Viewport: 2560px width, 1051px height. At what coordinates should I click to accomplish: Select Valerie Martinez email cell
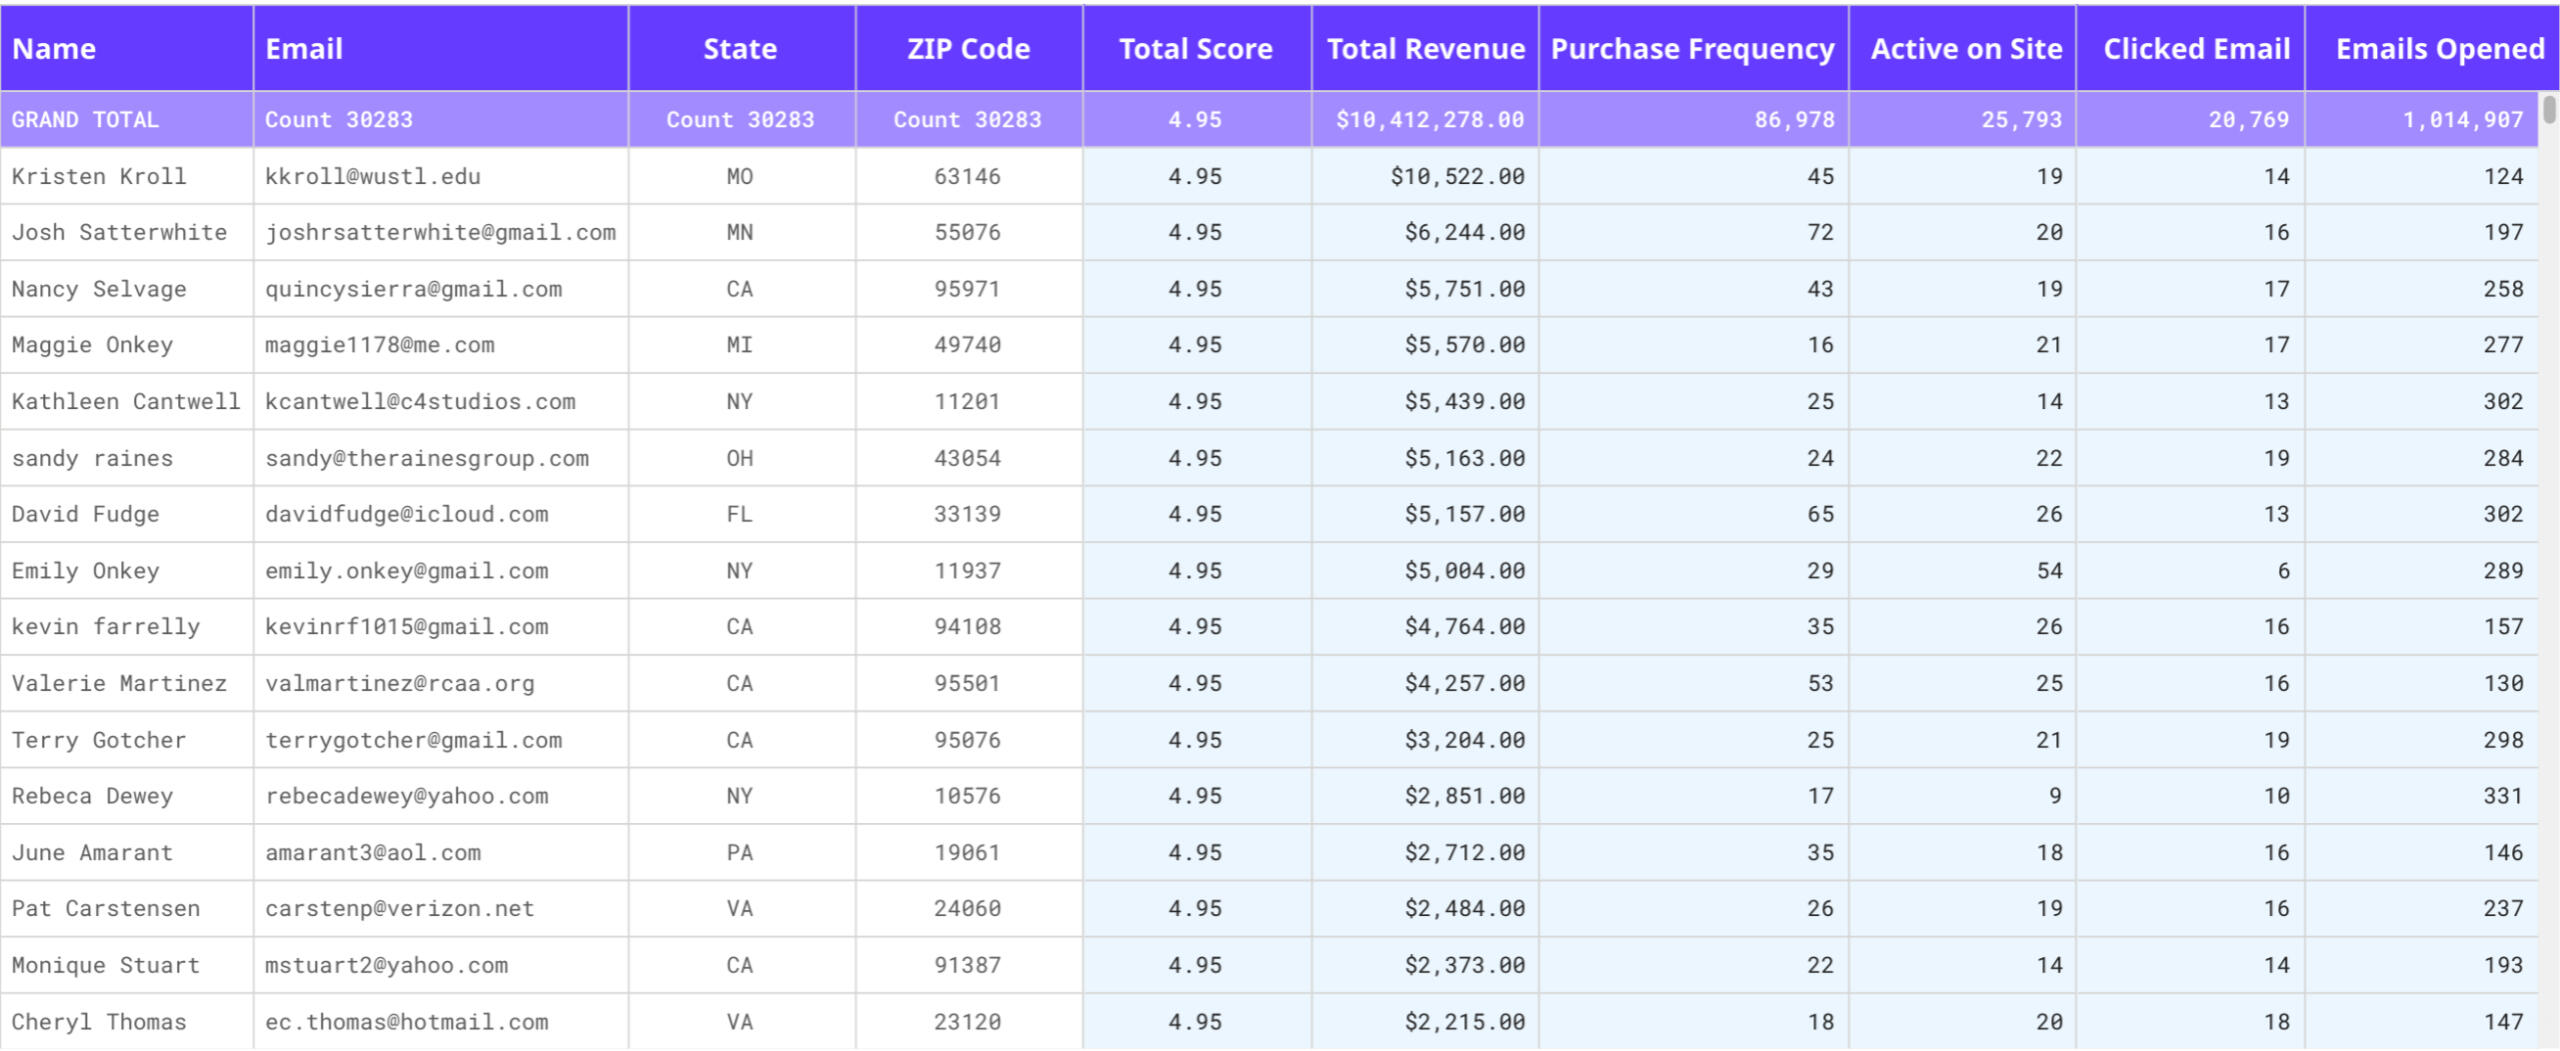point(399,684)
